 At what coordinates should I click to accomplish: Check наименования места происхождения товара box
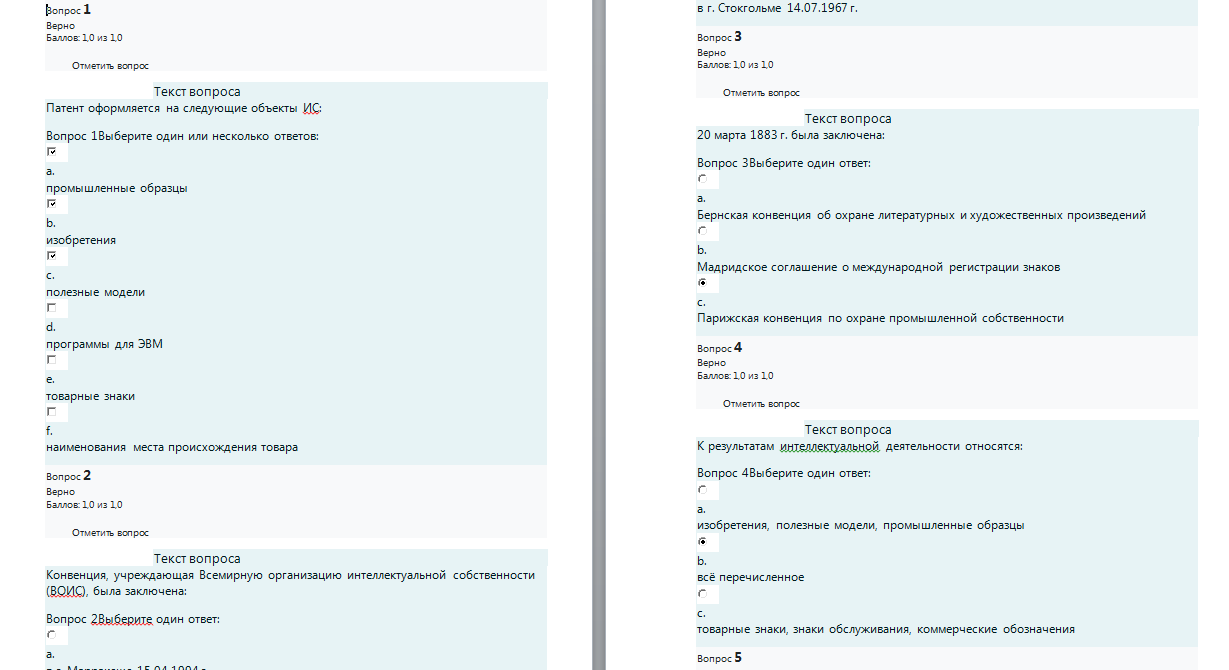tap(51, 411)
